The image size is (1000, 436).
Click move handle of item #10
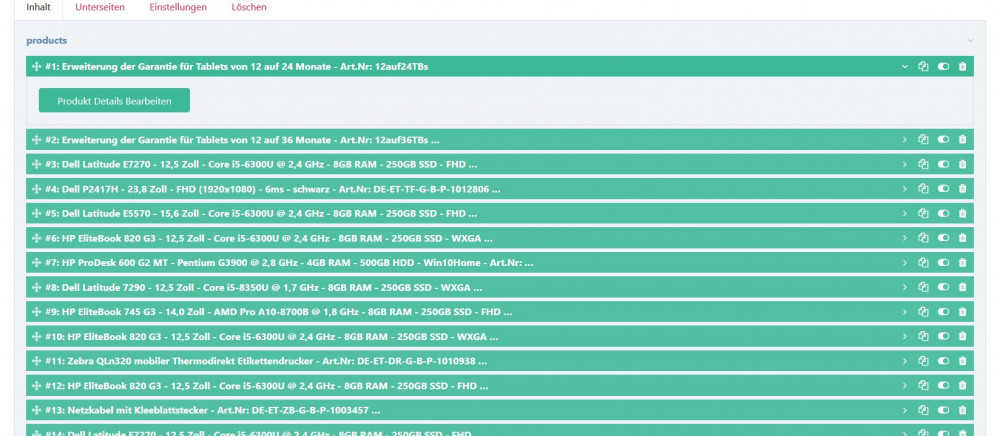click(36, 337)
